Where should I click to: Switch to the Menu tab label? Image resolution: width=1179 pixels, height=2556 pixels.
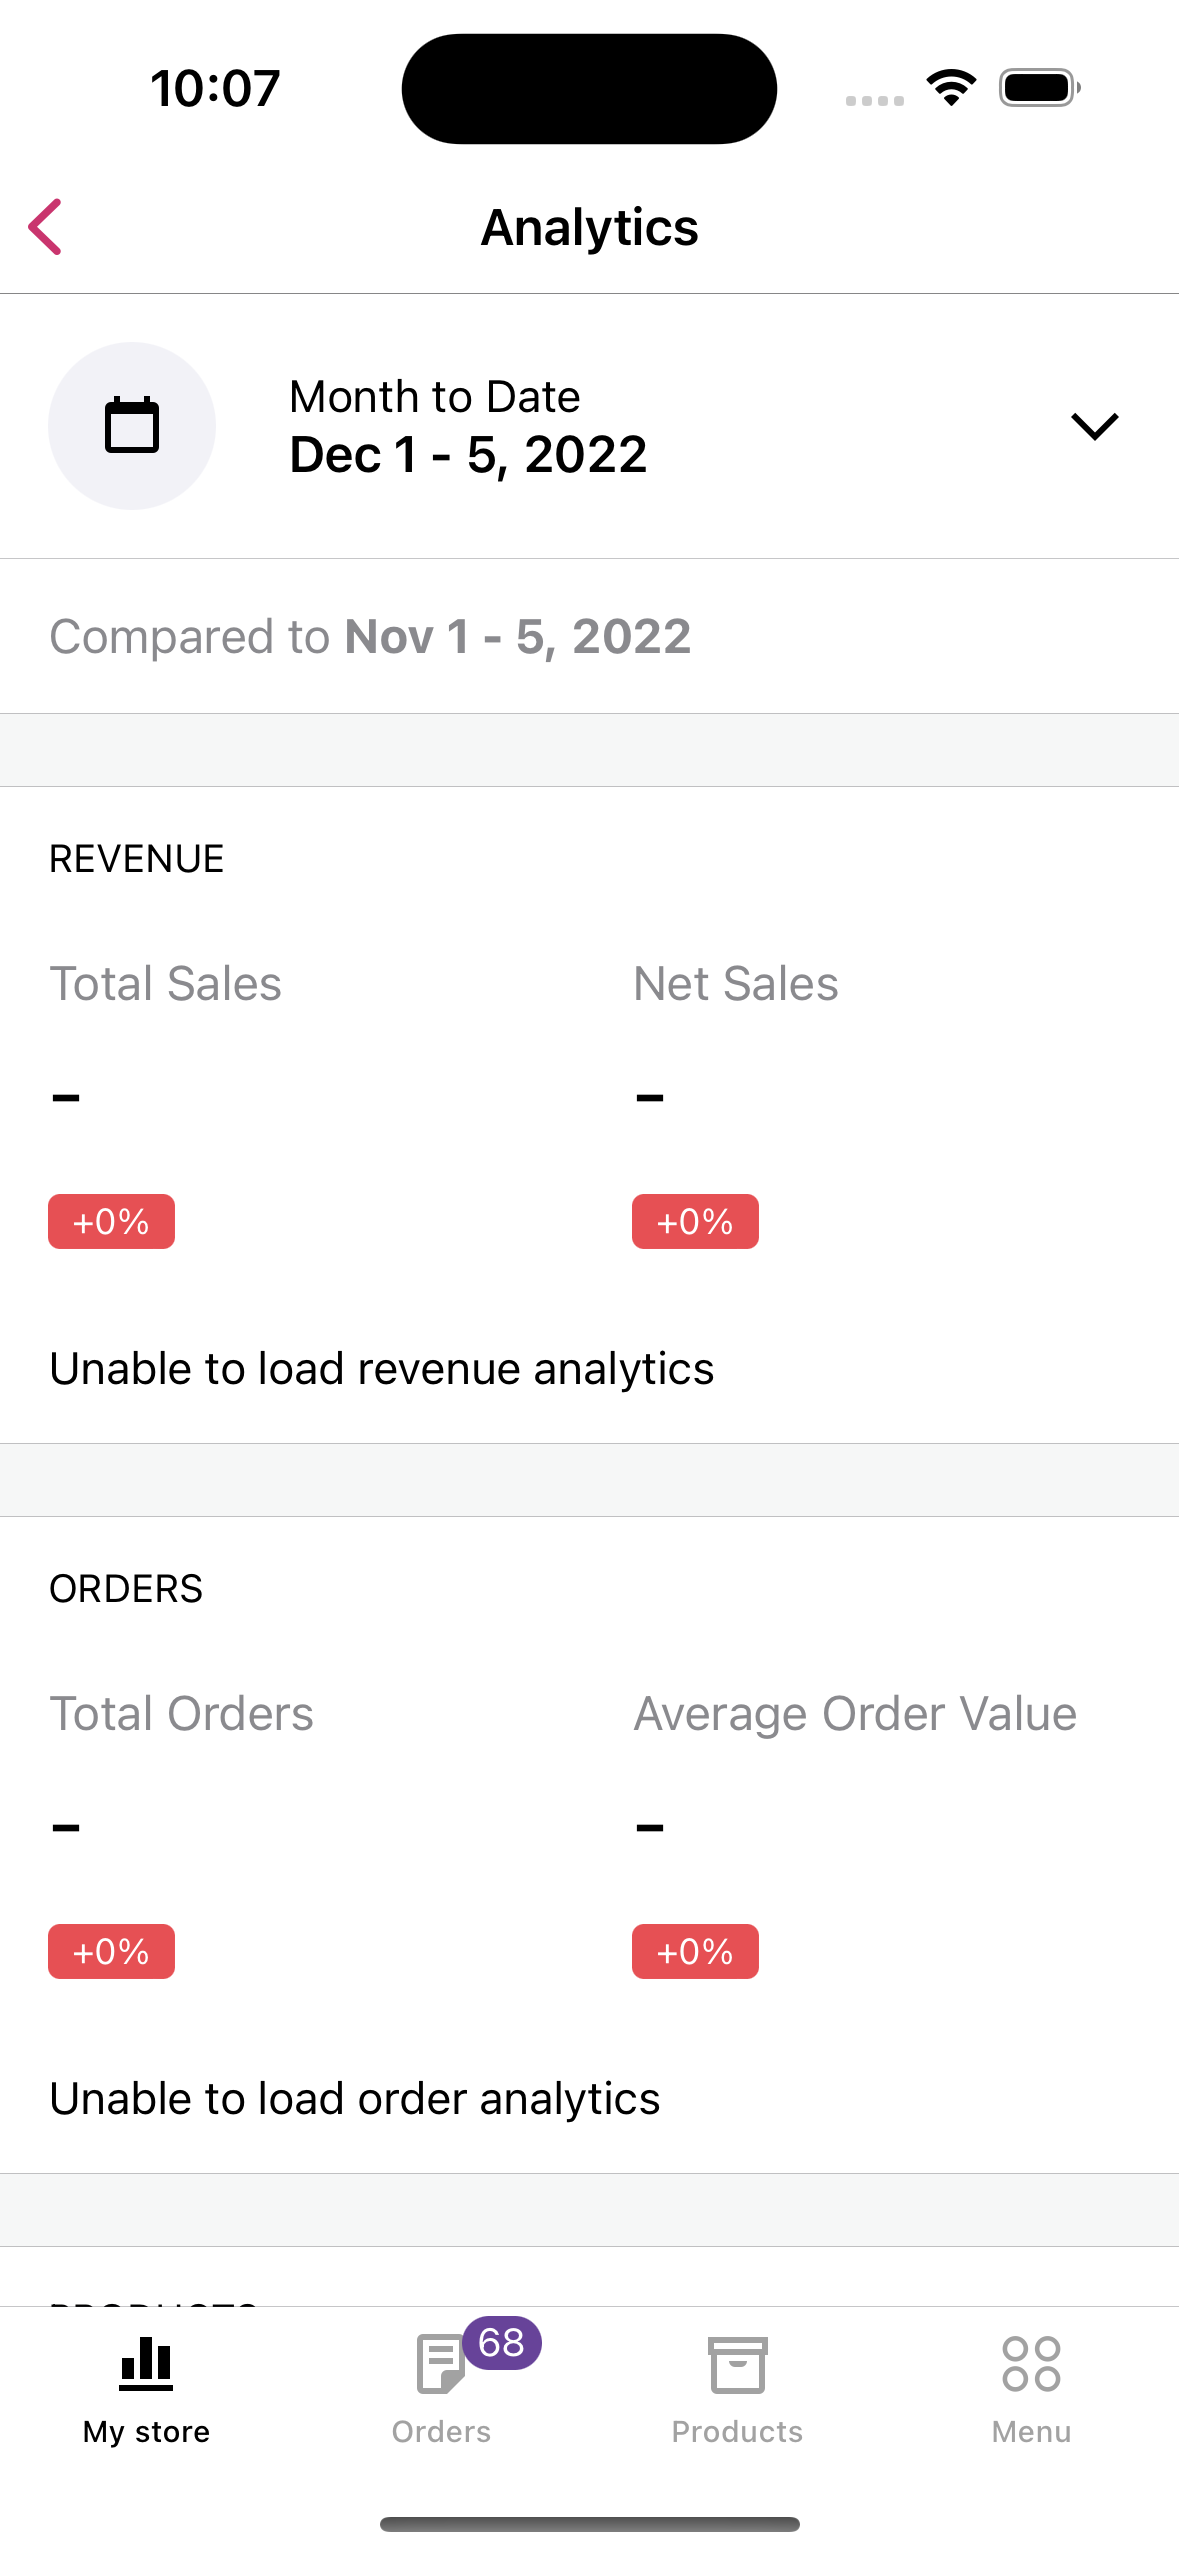[1031, 2431]
